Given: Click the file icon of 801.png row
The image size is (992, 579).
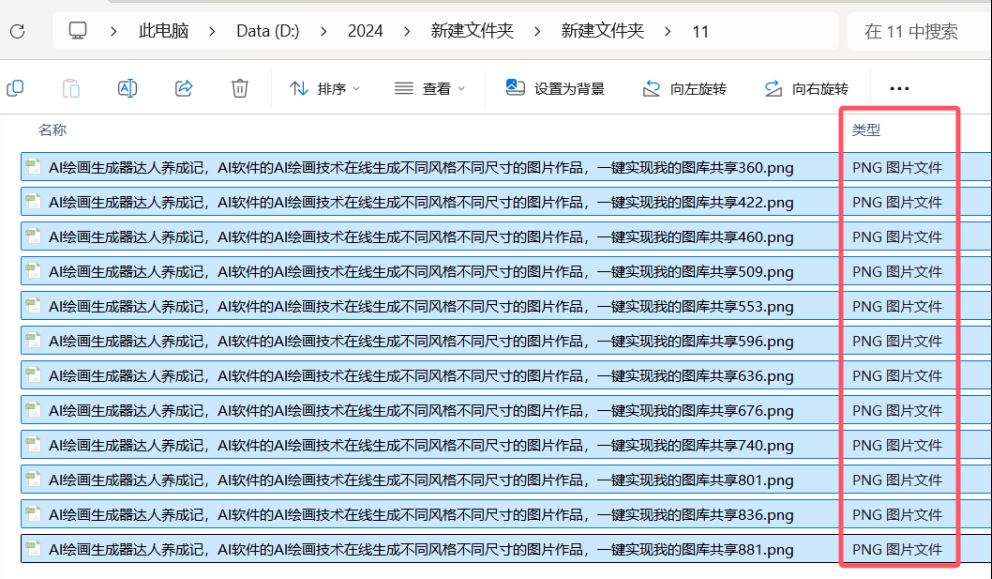Looking at the screenshot, I should pyautogui.click(x=33, y=480).
